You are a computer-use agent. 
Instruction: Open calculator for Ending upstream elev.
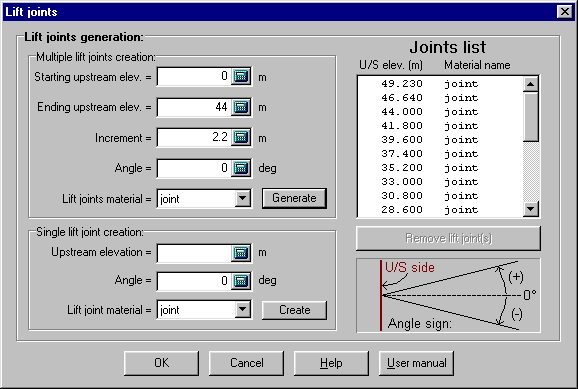[x=241, y=107]
